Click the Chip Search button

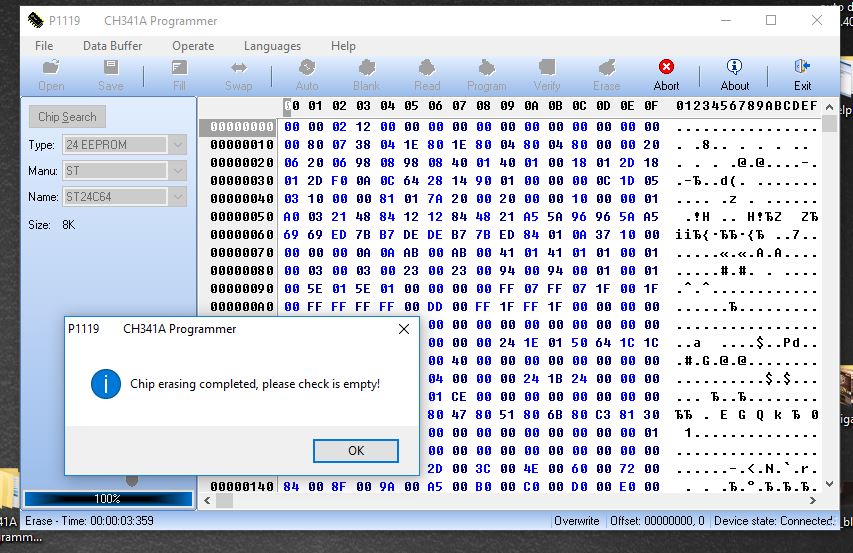pyautogui.click(x=67, y=117)
